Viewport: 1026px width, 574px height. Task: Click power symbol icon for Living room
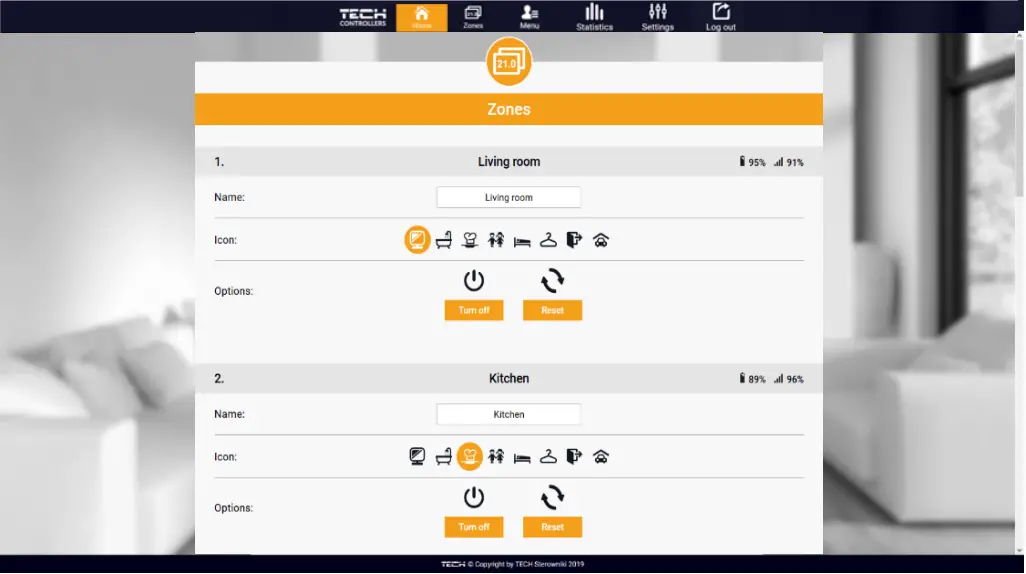click(x=474, y=281)
